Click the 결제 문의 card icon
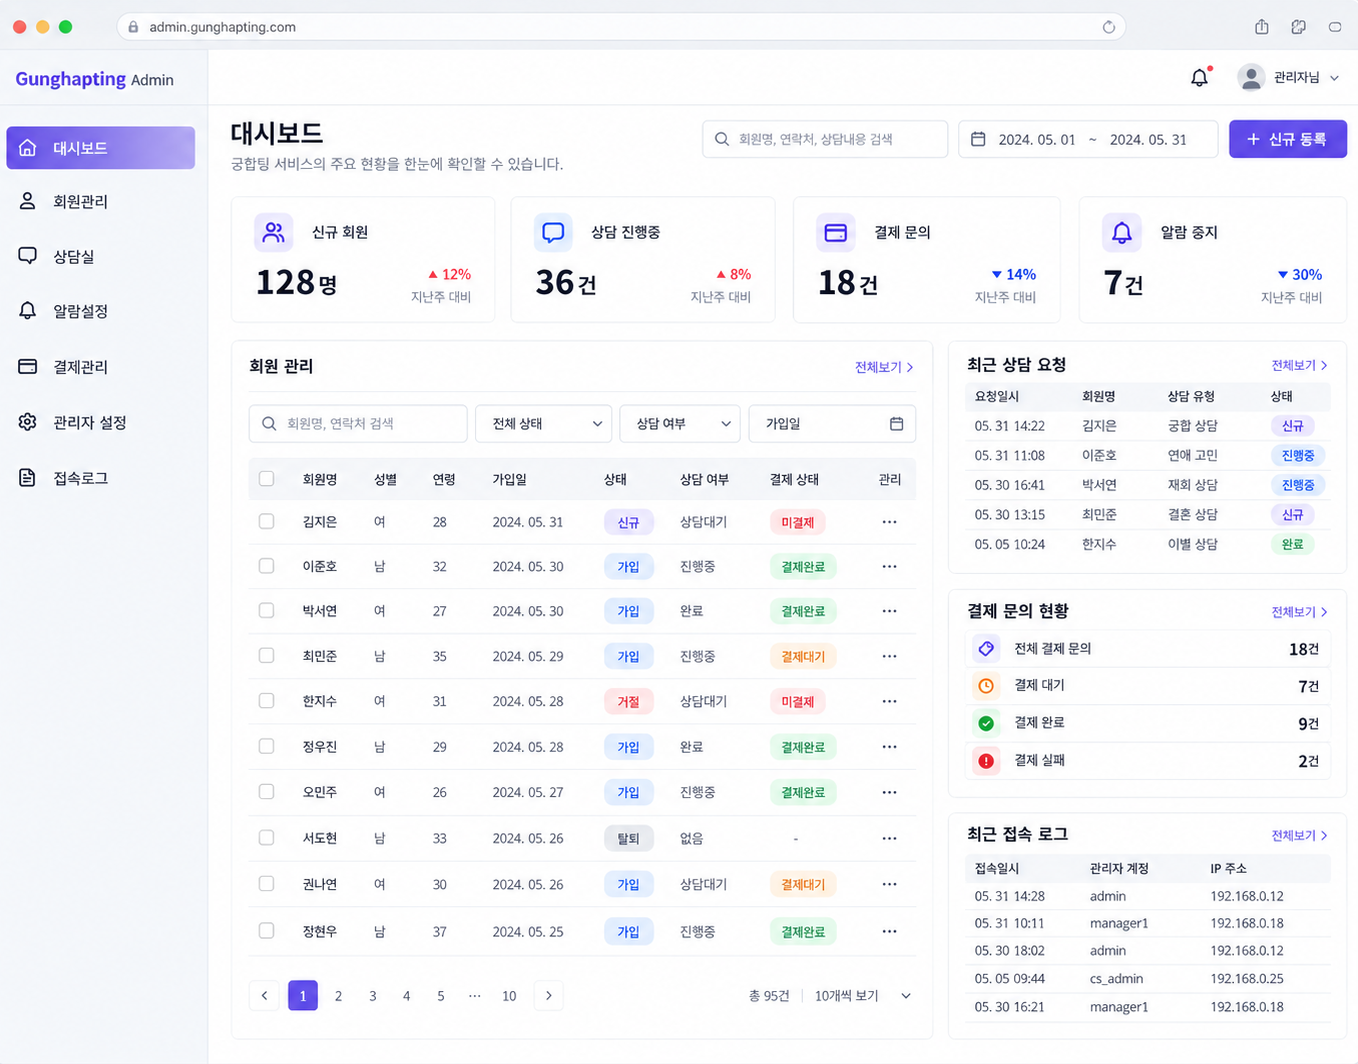Viewport: 1358px width, 1064px height. pos(836,233)
